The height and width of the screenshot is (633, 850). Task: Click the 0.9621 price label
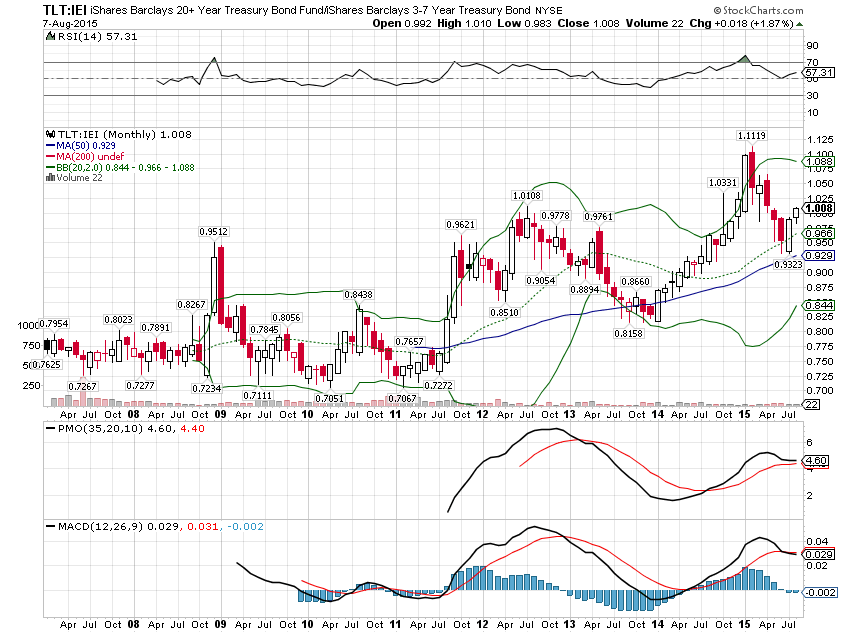click(x=461, y=224)
